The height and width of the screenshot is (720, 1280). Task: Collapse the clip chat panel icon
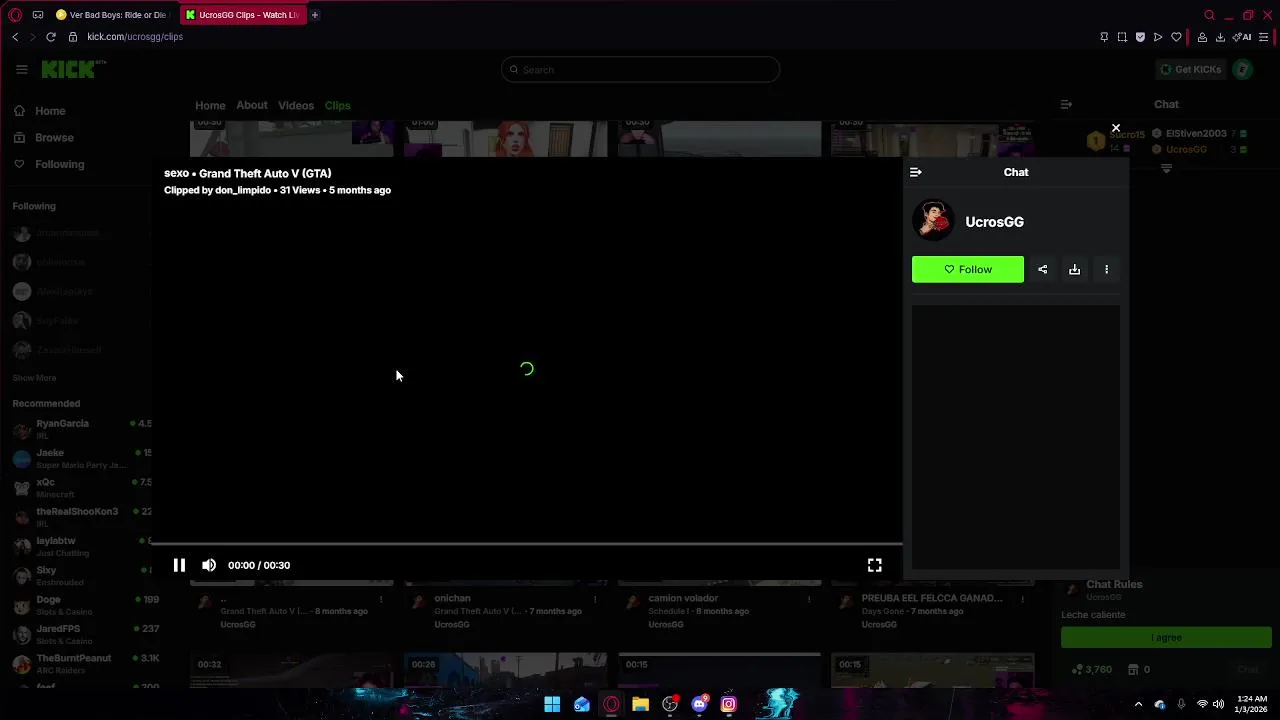pos(916,172)
